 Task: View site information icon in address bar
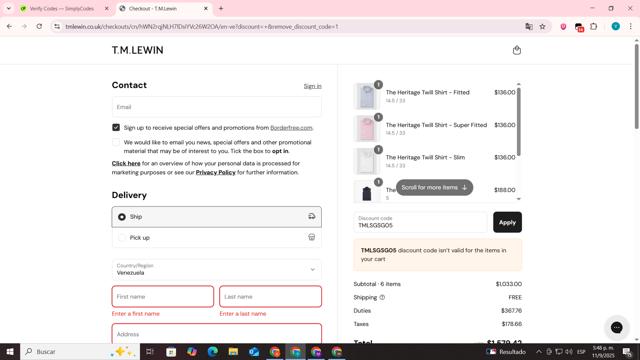tap(57, 27)
